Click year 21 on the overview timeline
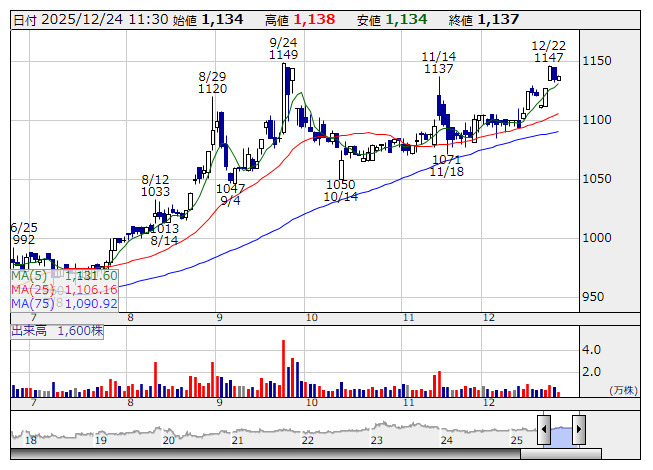Screen dimensions: 653x470 click(237, 440)
